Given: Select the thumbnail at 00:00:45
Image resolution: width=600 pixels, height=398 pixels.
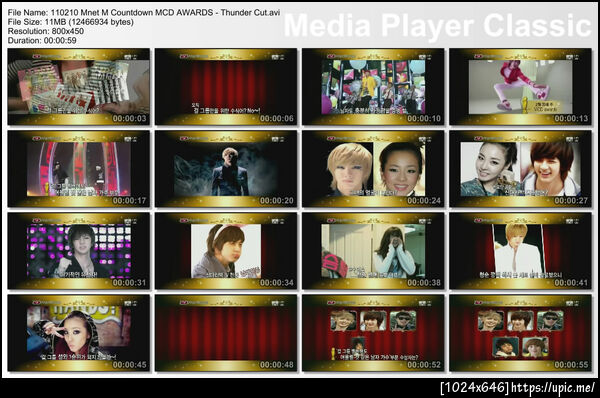Looking at the screenshot, I should (x=78, y=333).
